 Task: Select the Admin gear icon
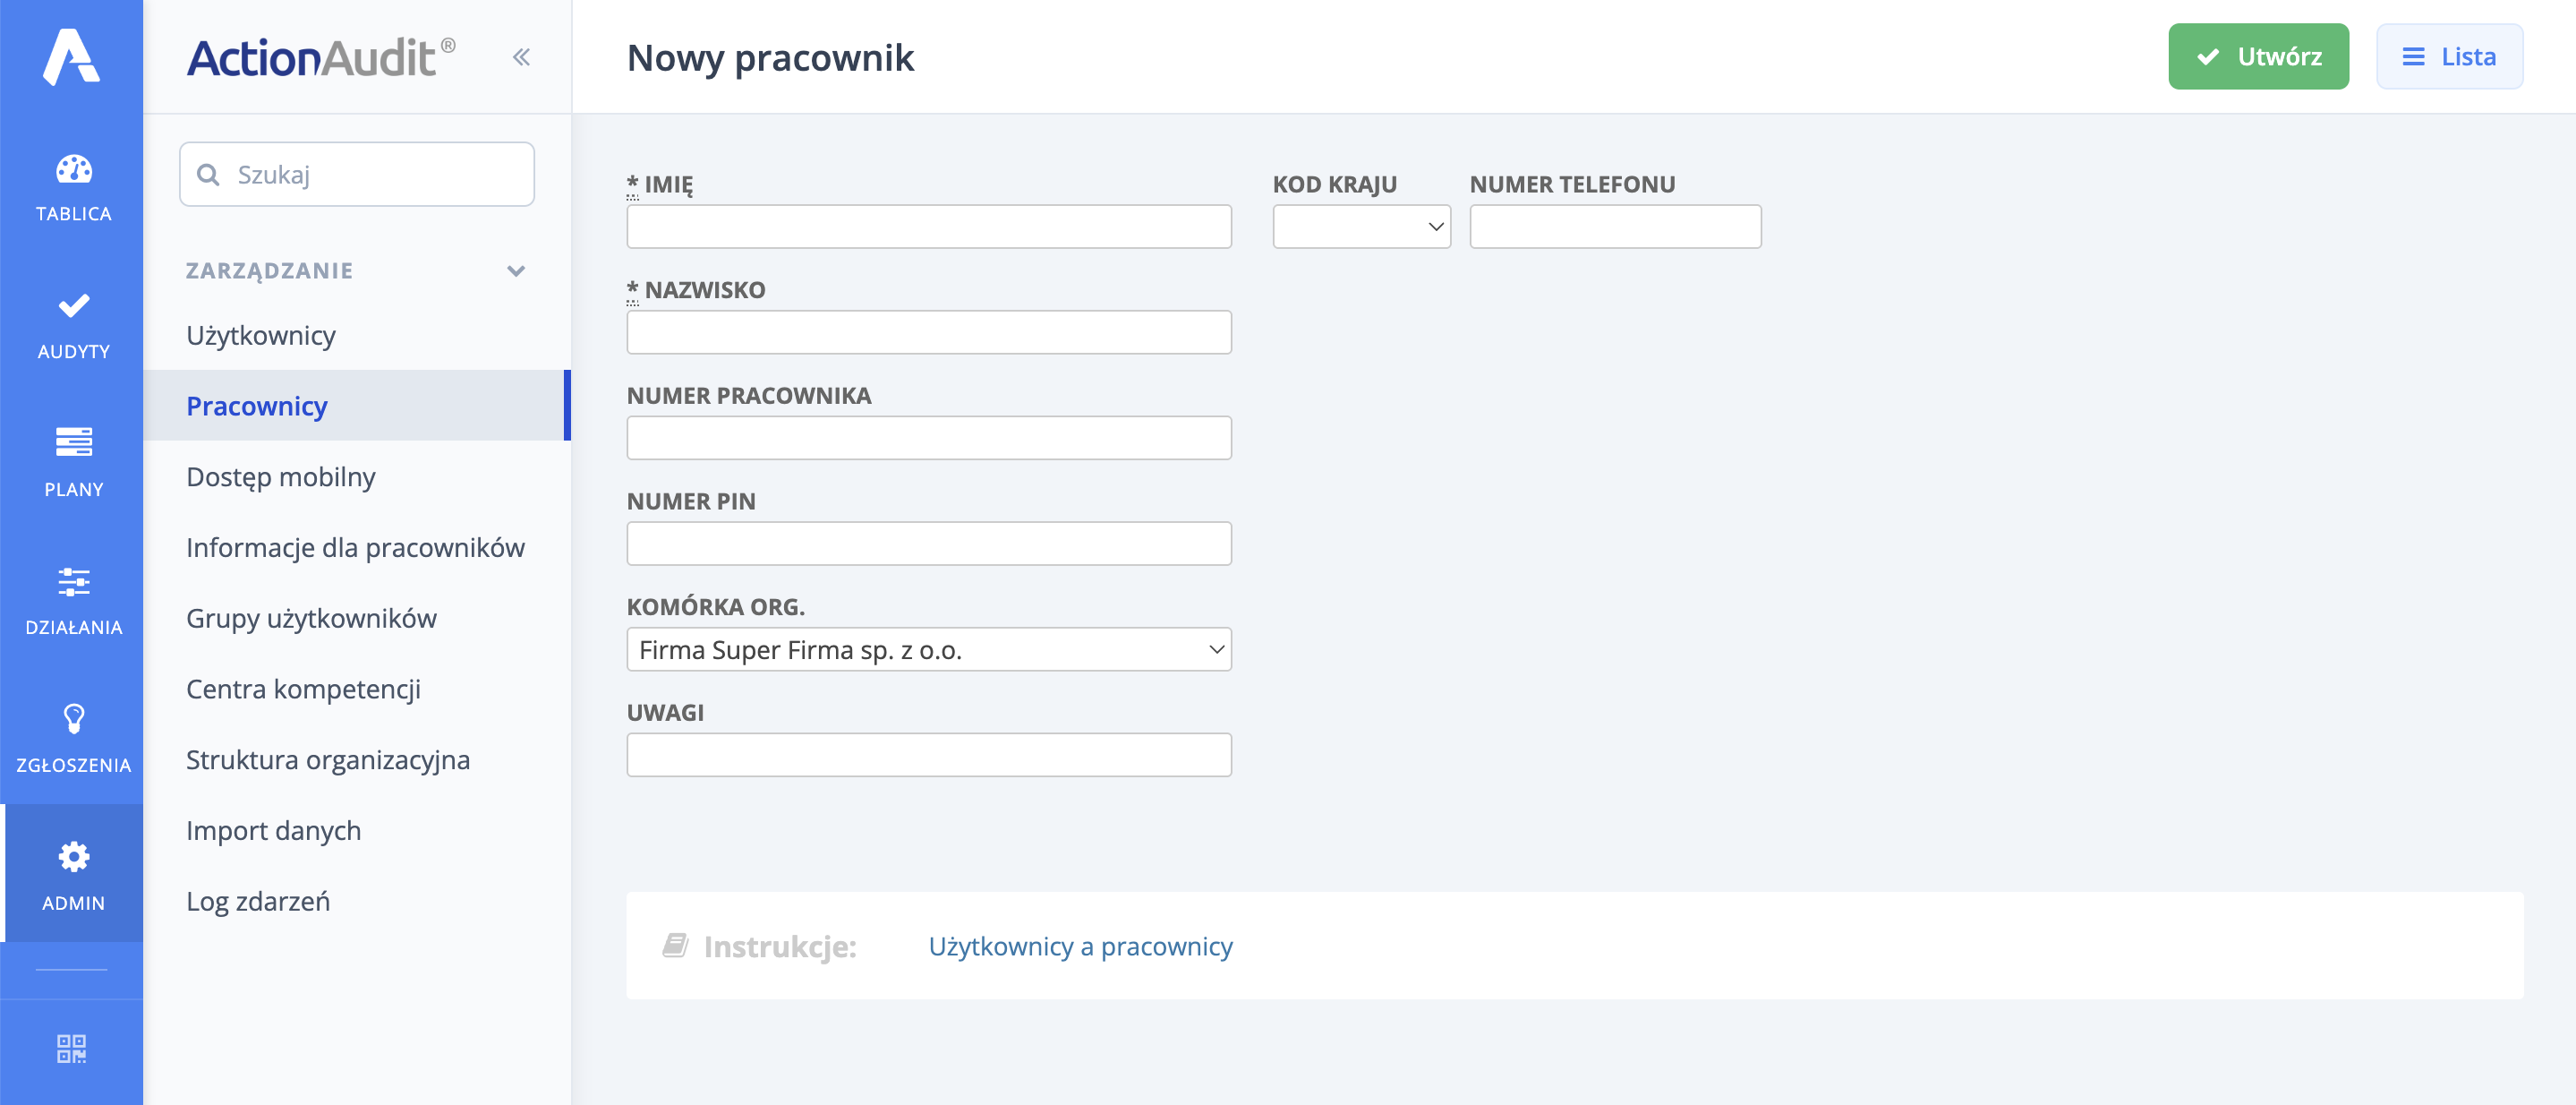point(72,857)
